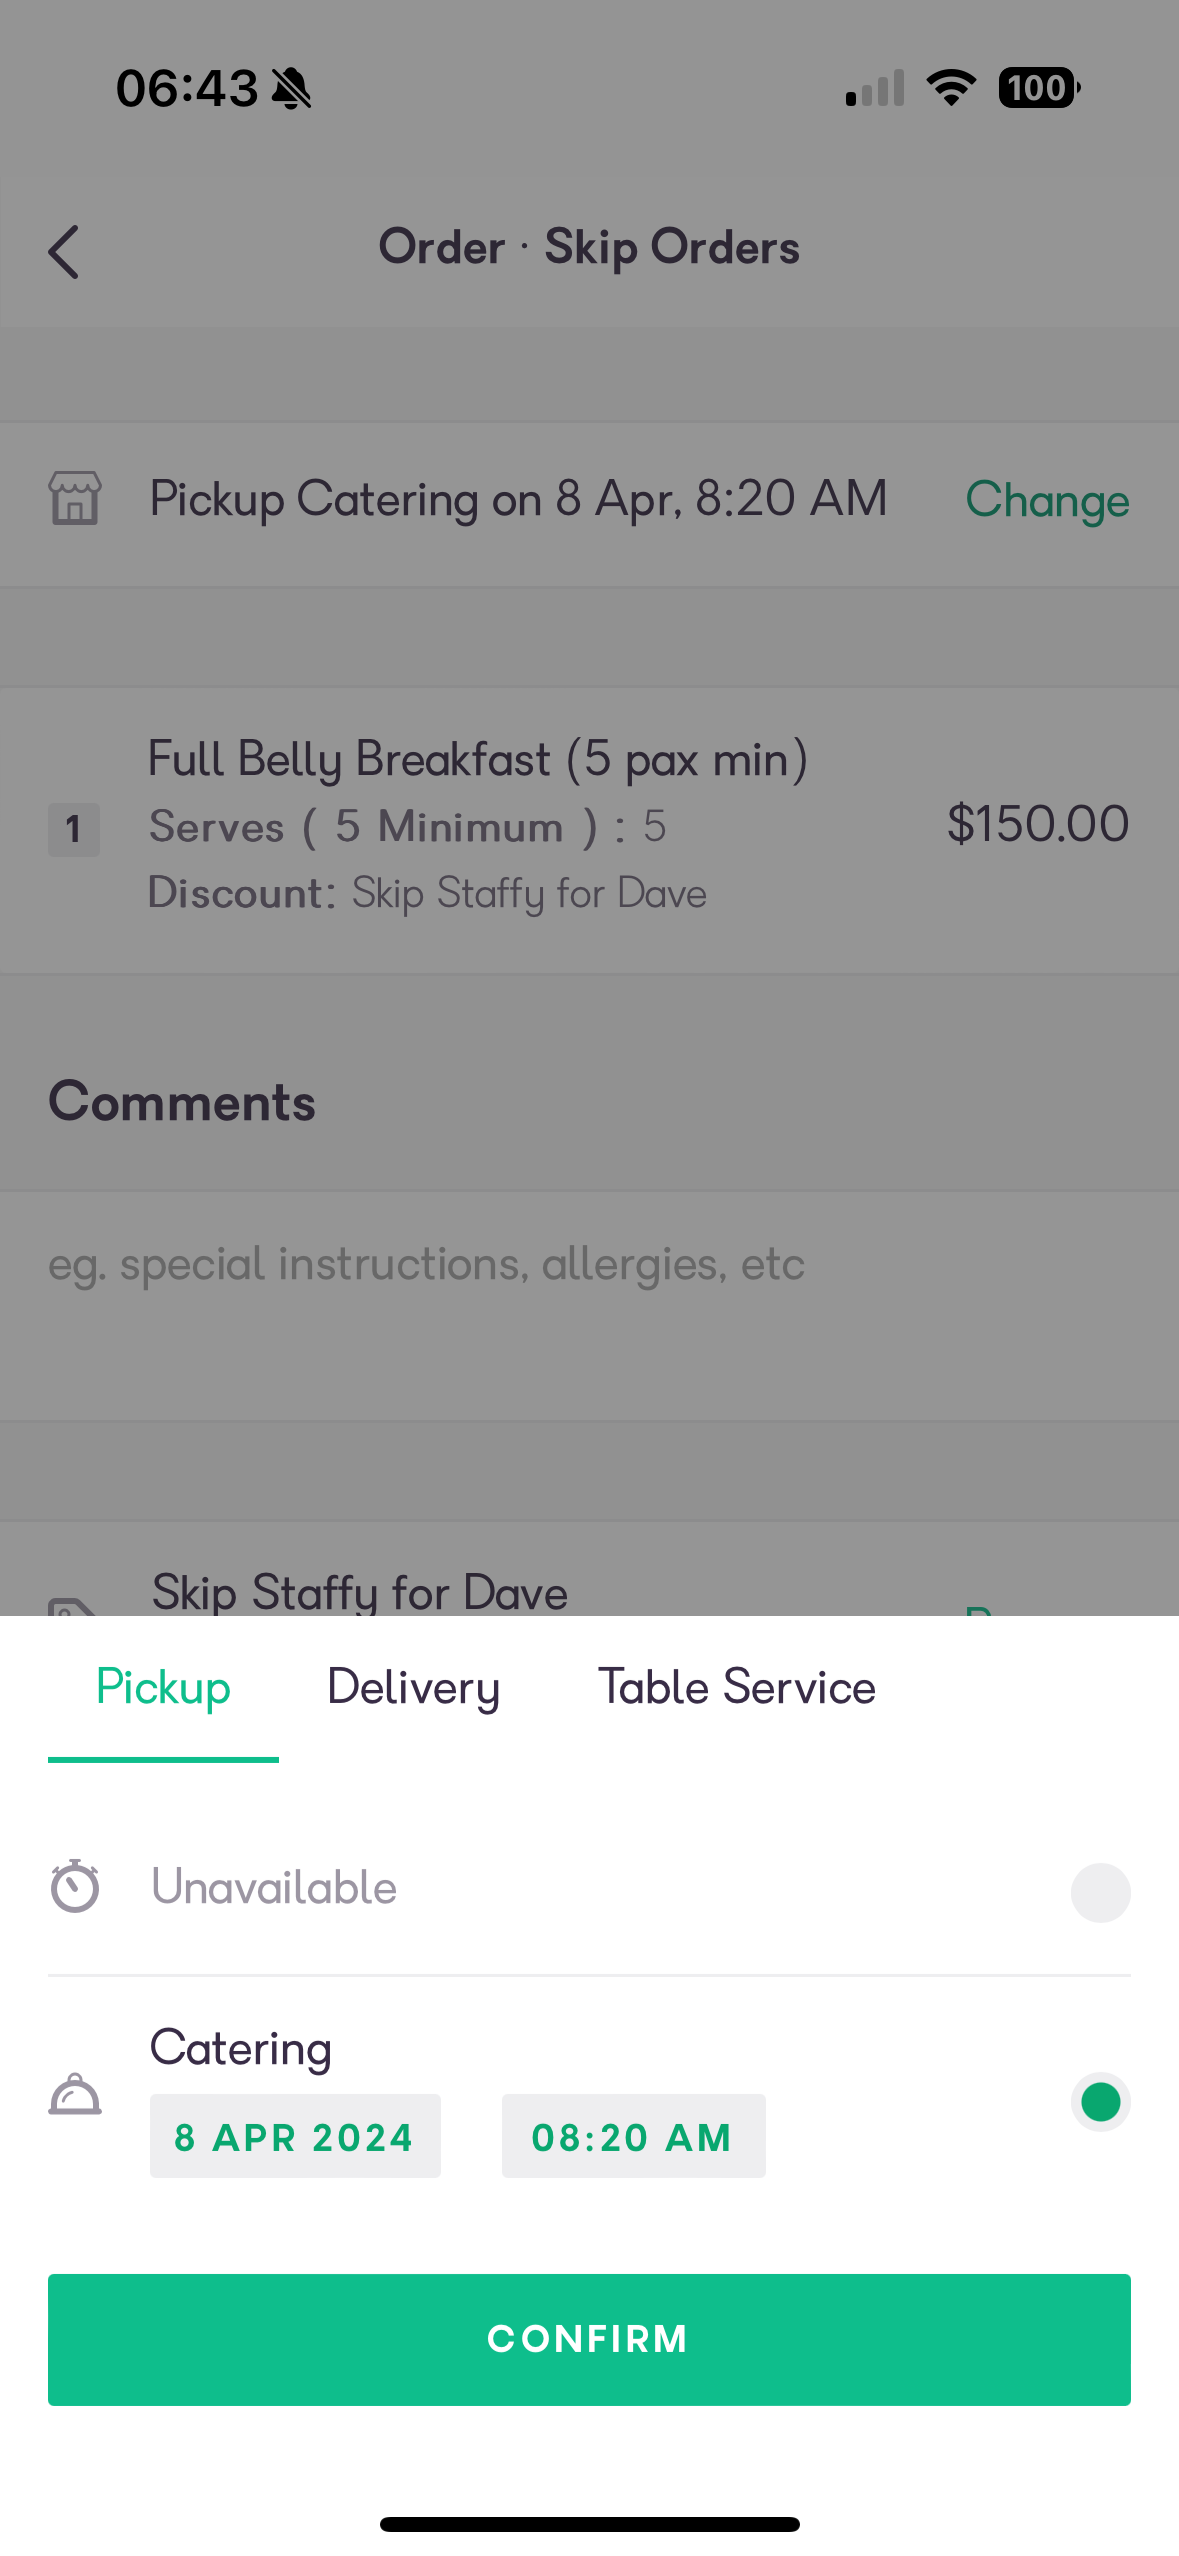1179x2556 pixels.
Task: Tap the stopwatch icon beside Unavailable
Action: click(x=75, y=1886)
